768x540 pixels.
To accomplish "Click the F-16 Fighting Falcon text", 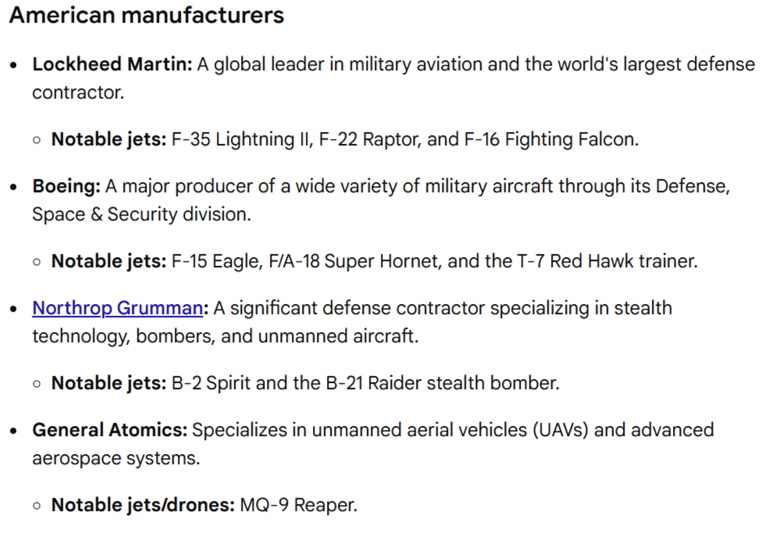I will tap(549, 139).
